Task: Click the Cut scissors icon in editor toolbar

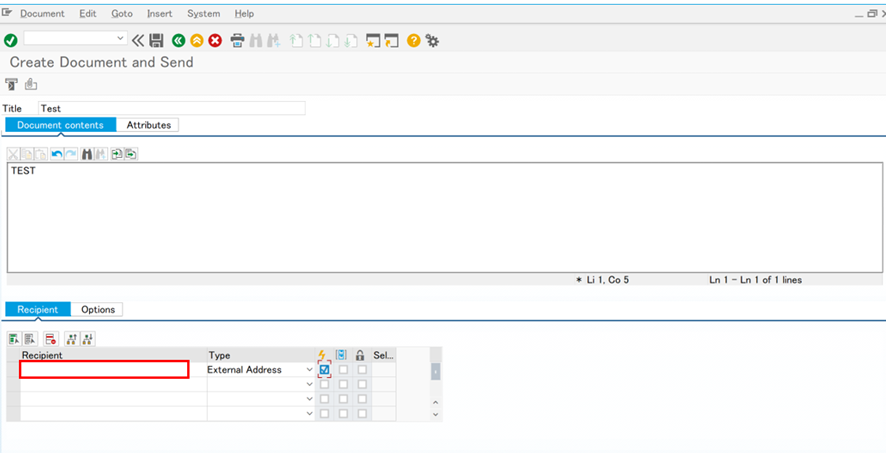Action: [x=13, y=154]
